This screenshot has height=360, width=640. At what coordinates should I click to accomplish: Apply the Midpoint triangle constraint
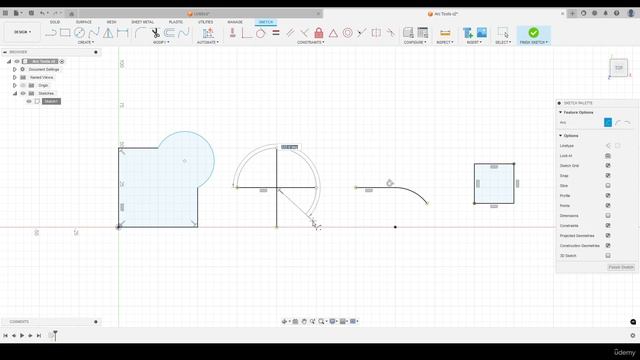point(333,33)
